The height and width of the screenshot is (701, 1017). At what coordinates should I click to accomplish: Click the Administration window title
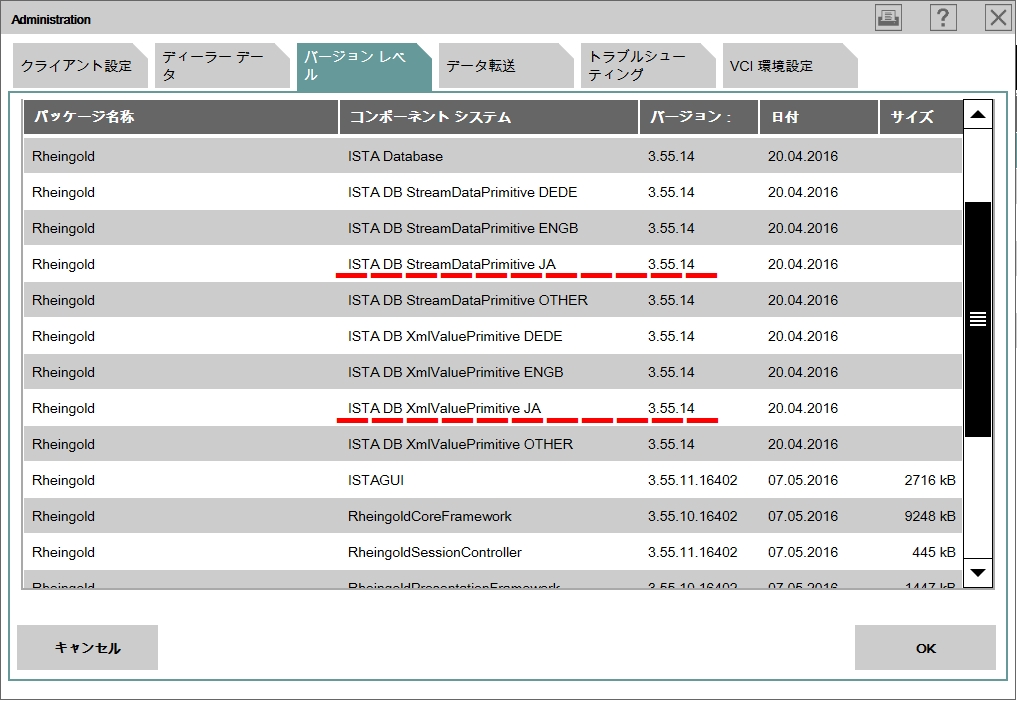click(x=51, y=19)
